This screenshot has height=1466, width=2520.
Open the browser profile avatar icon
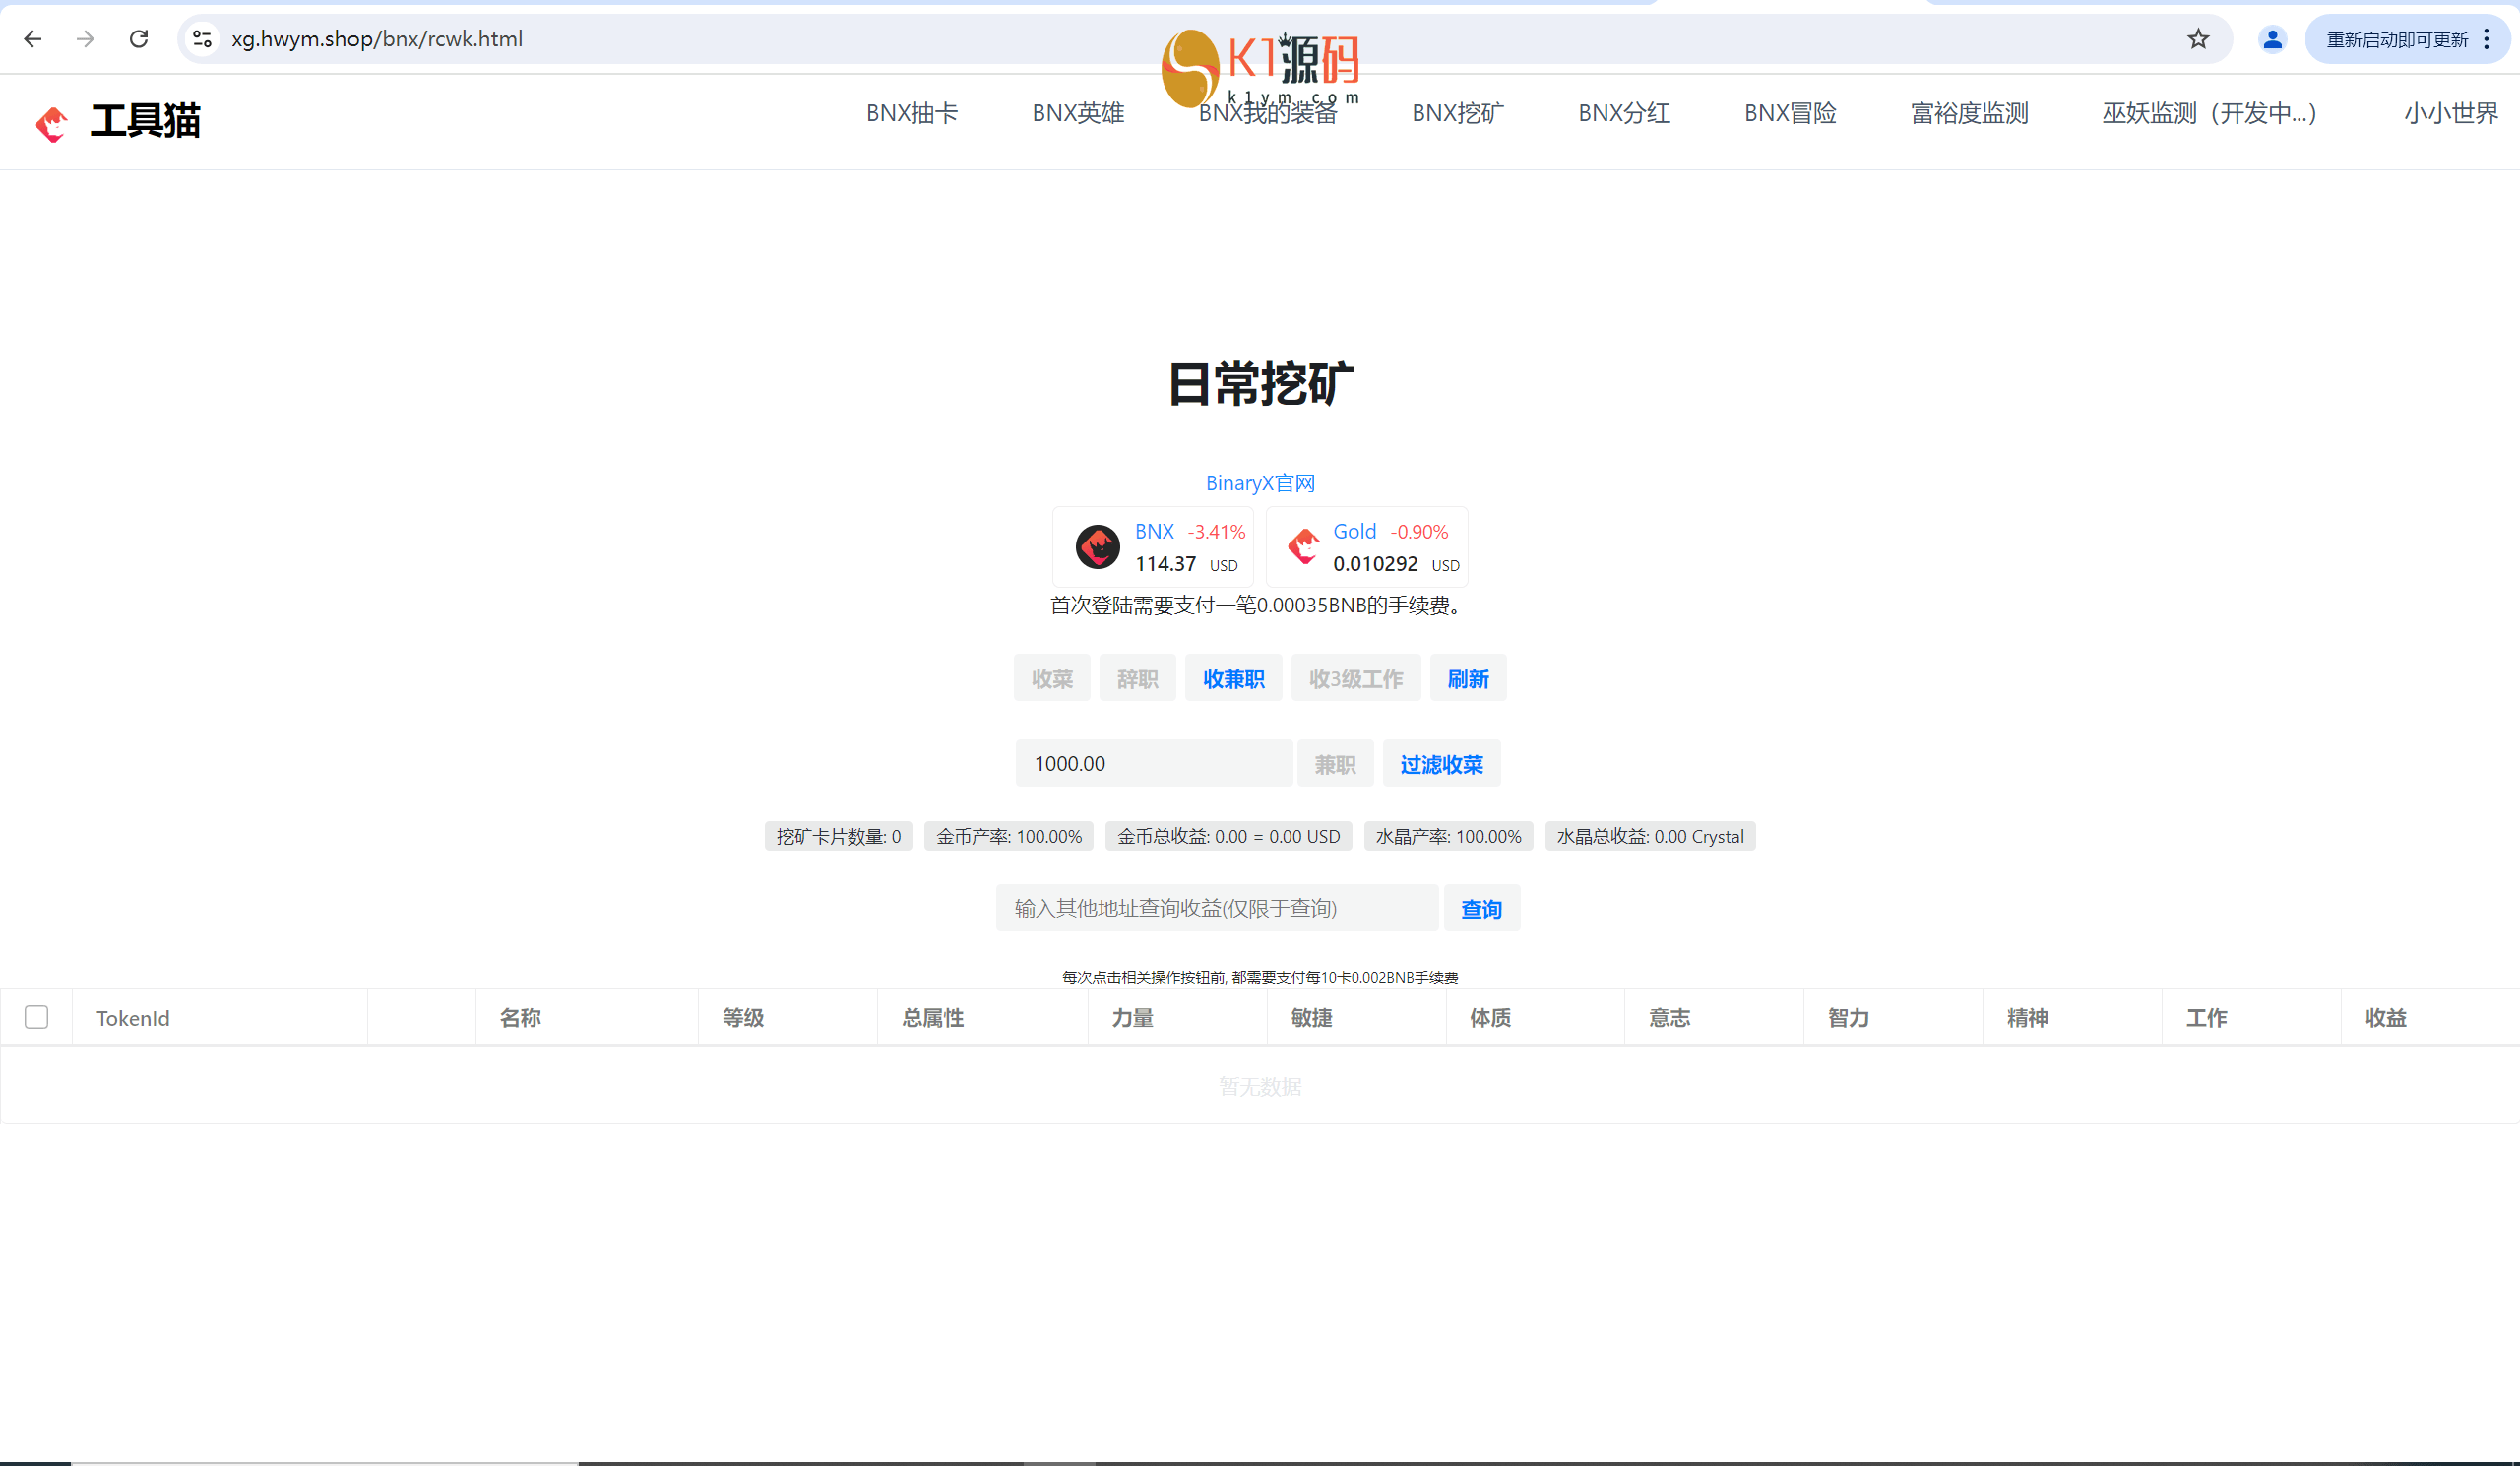(x=2272, y=39)
